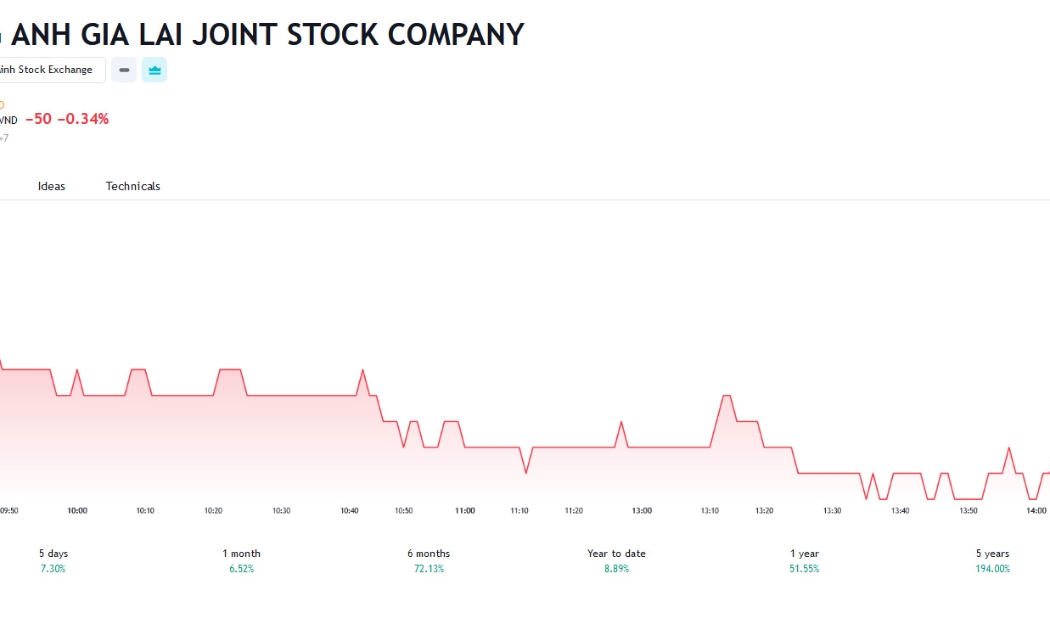Click the 7.30% five-day return
Viewport: 1050px width, 630px height.
pos(53,569)
